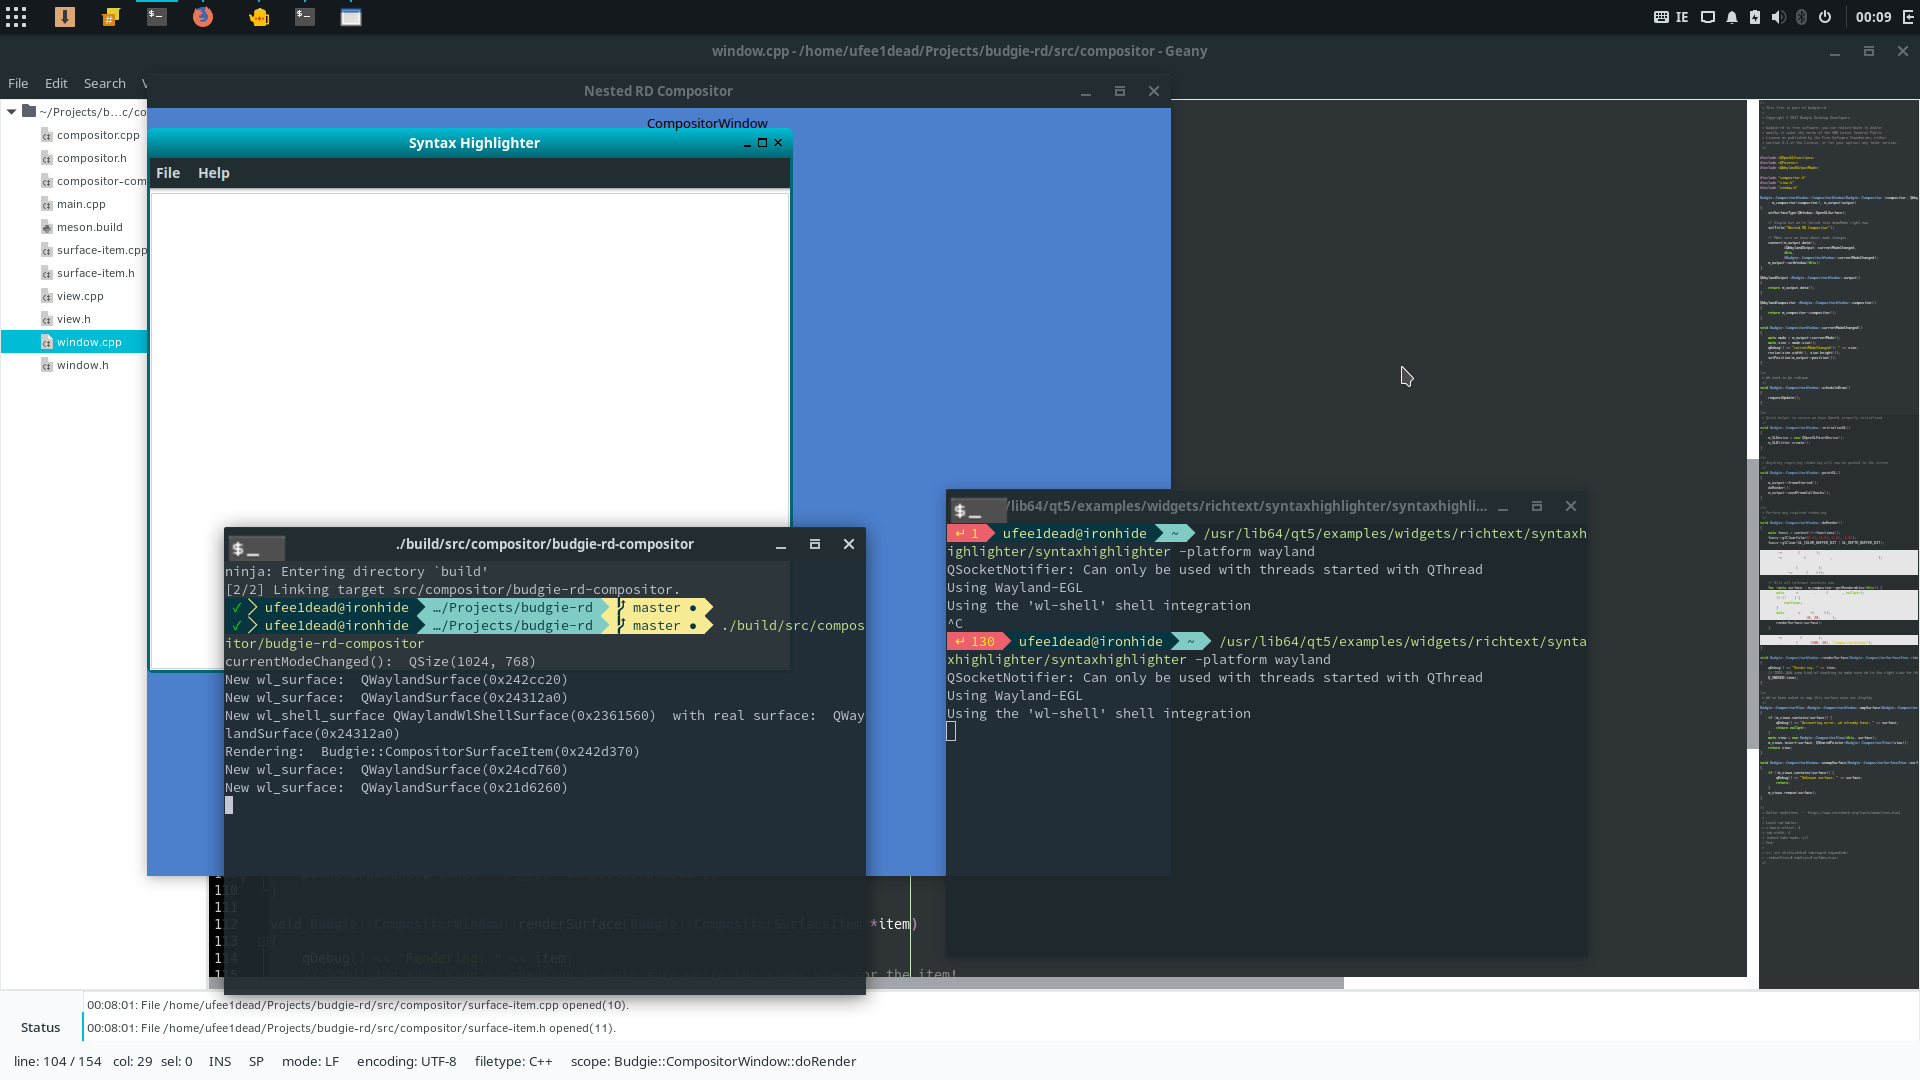Select the generic window icon in panel
Viewport: 1920px width, 1080px height.
tap(351, 17)
